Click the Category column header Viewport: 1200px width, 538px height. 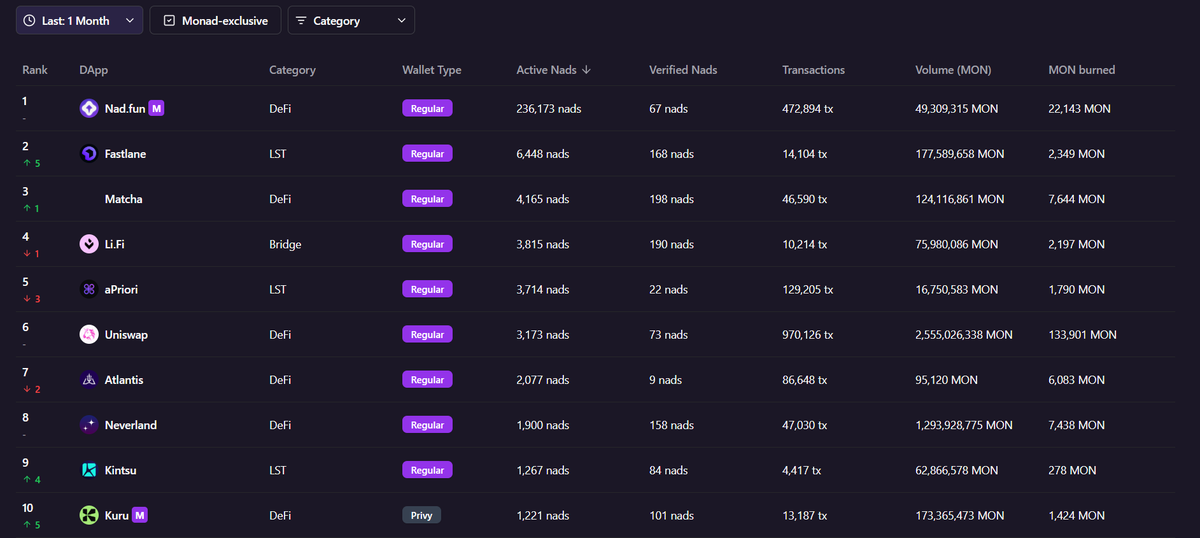(x=292, y=70)
